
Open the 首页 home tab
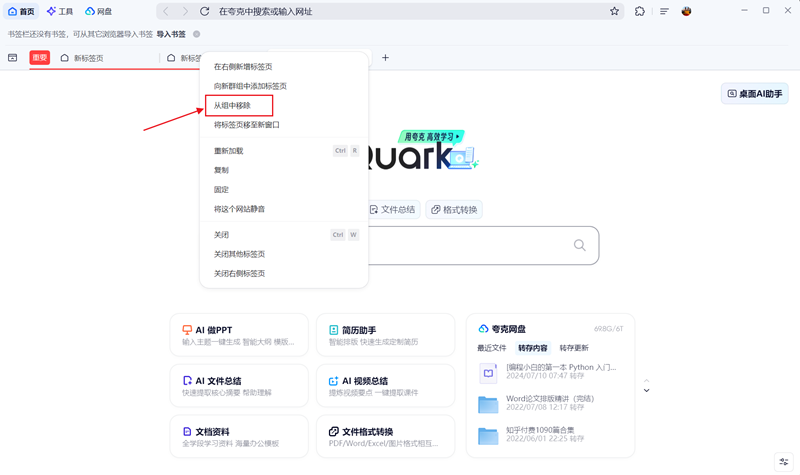point(21,11)
